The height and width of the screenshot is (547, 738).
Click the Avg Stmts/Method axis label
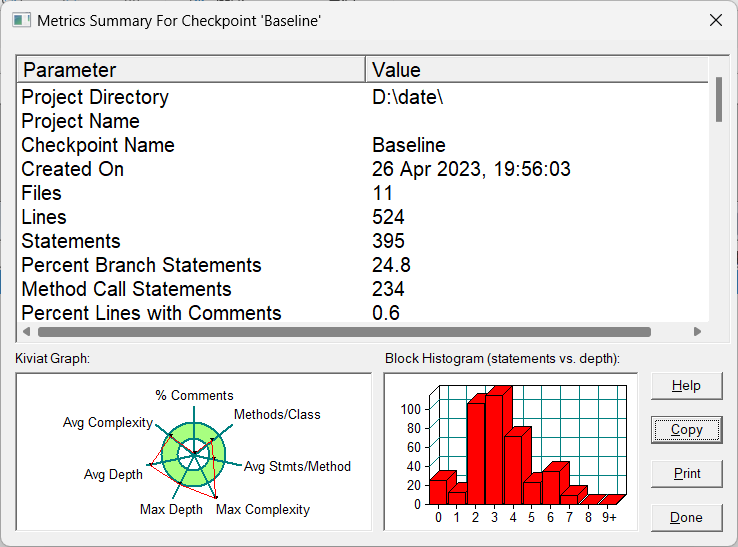coord(297,467)
